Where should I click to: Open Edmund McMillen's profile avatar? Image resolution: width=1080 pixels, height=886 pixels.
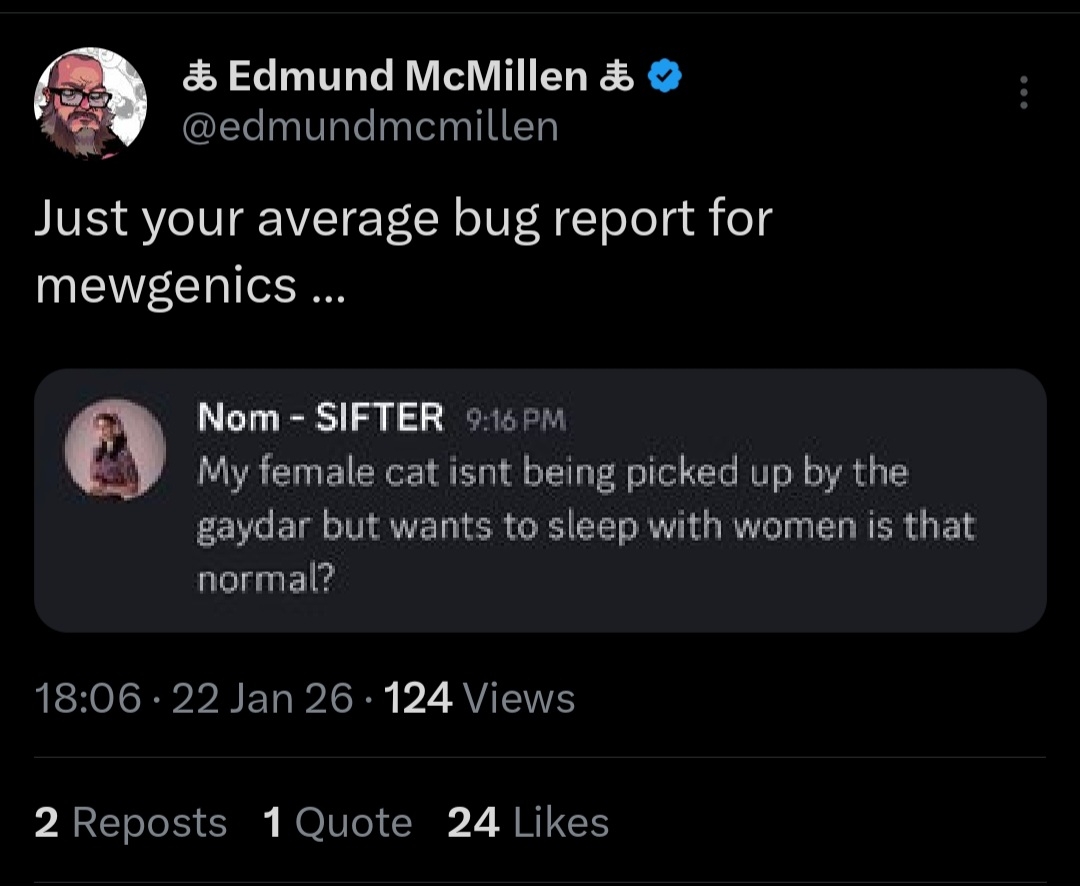[90, 102]
